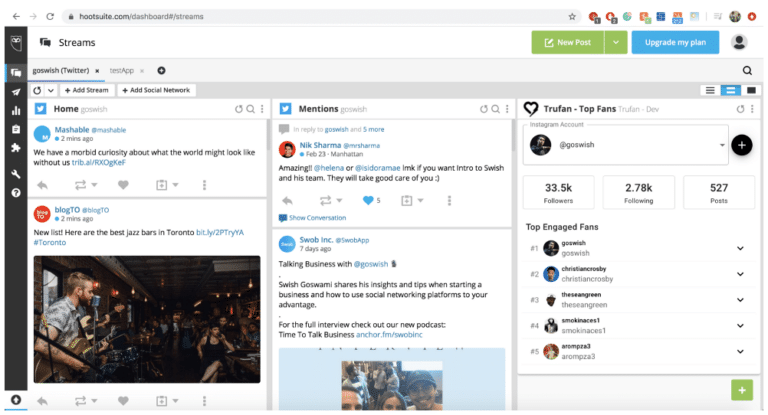This screenshot has width=768, height=415.
Task: Open refresh interval dropdown arrow
Action: click(x=50, y=90)
